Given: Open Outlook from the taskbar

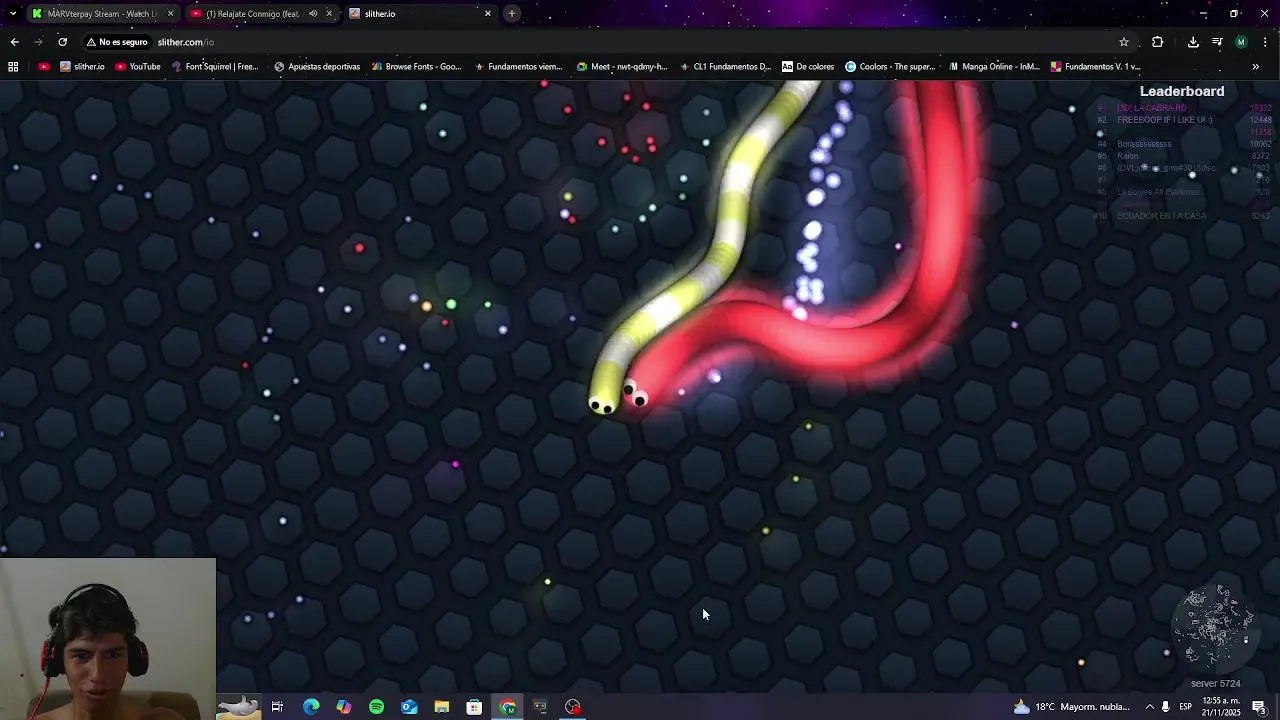Looking at the screenshot, I should click(409, 707).
